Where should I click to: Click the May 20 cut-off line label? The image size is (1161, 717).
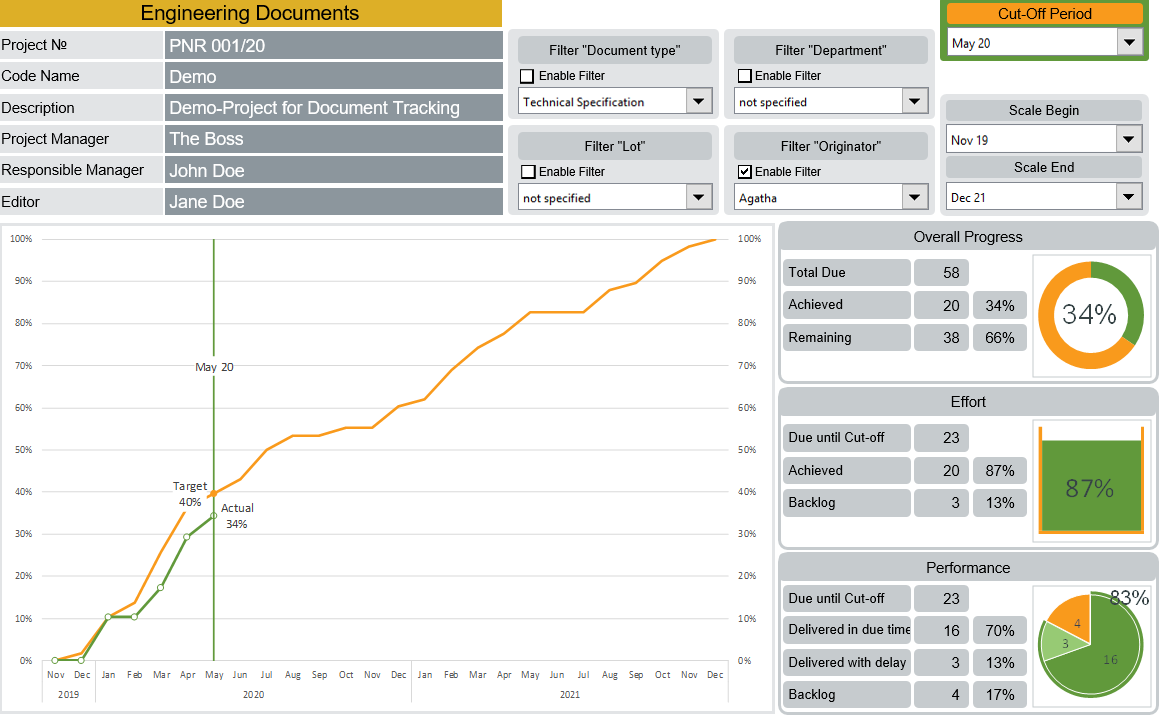pos(214,367)
